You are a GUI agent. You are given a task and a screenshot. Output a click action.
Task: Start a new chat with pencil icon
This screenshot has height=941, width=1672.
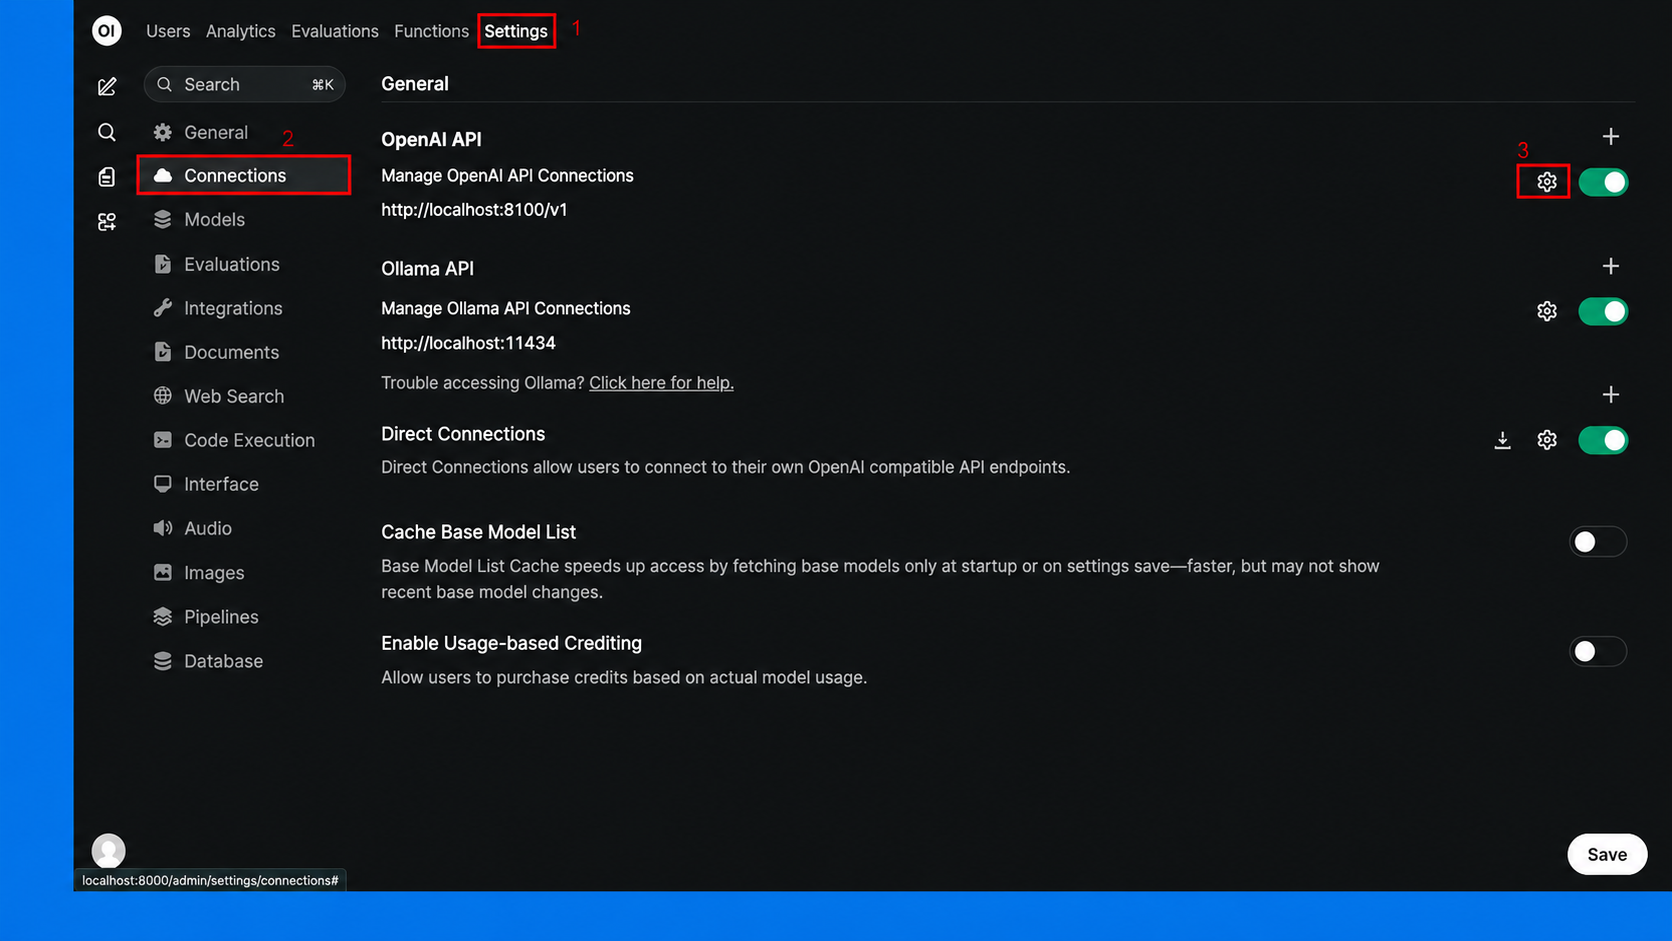tap(107, 87)
